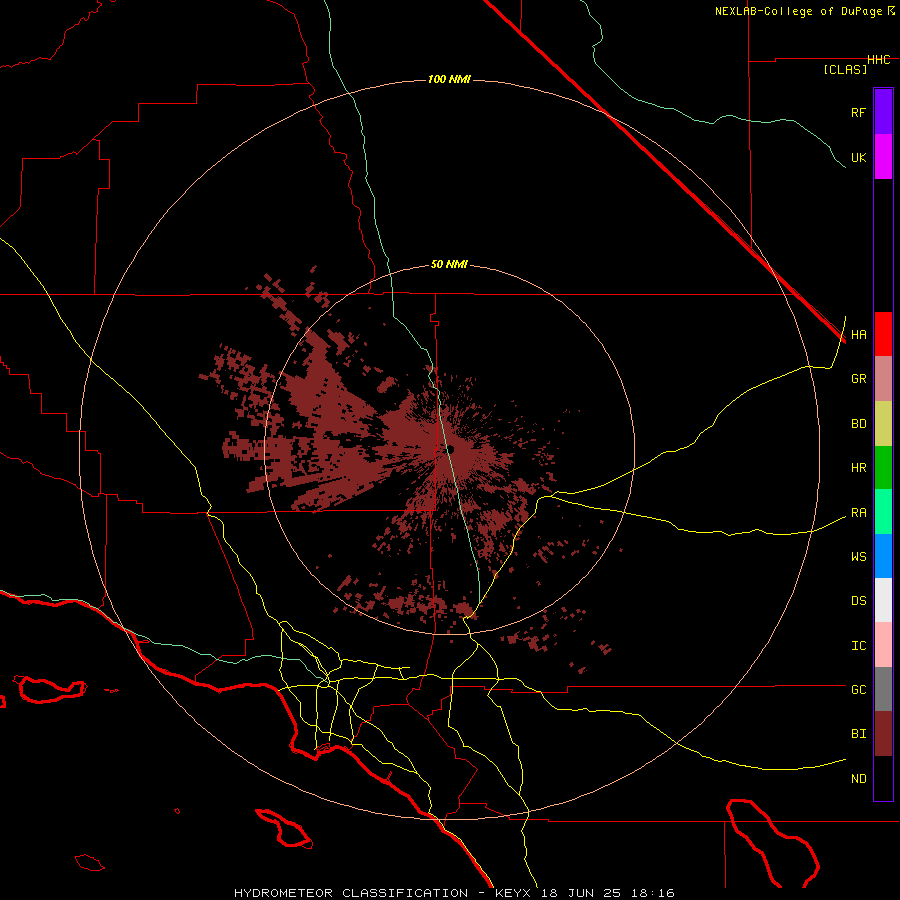The height and width of the screenshot is (900, 900).
Task: Click the BD legend label
Action: pyautogui.click(x=858, y=424)
